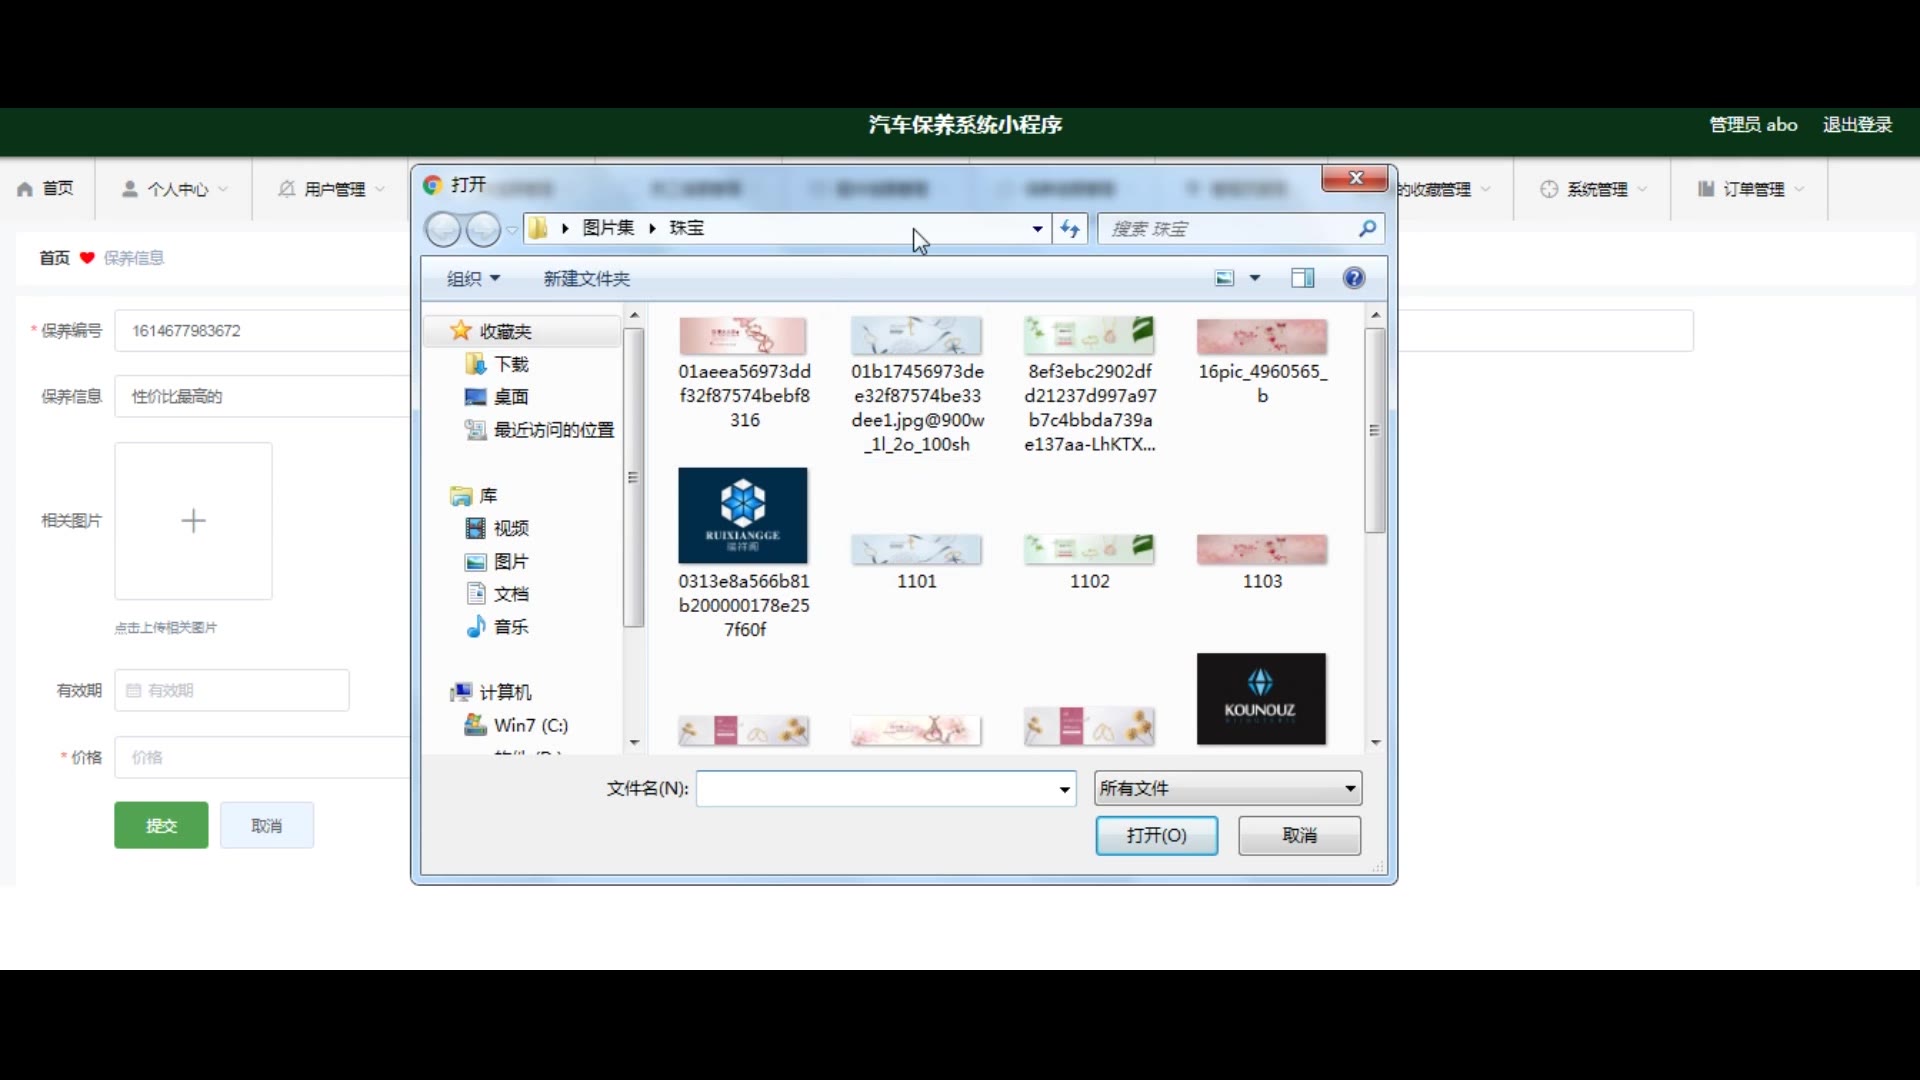
Task: Click the Back arrow in the file dialog
Action: point(443,229)
